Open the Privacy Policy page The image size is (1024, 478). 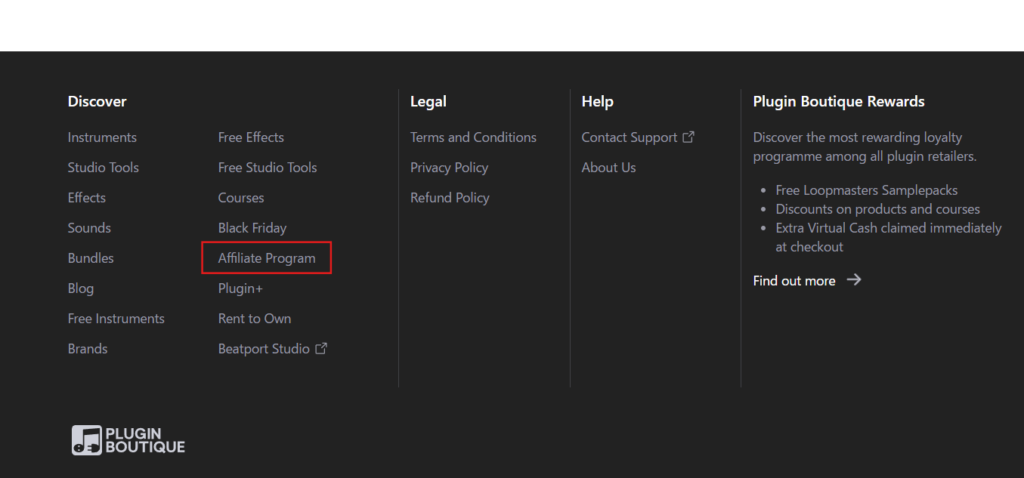point(449,168)
